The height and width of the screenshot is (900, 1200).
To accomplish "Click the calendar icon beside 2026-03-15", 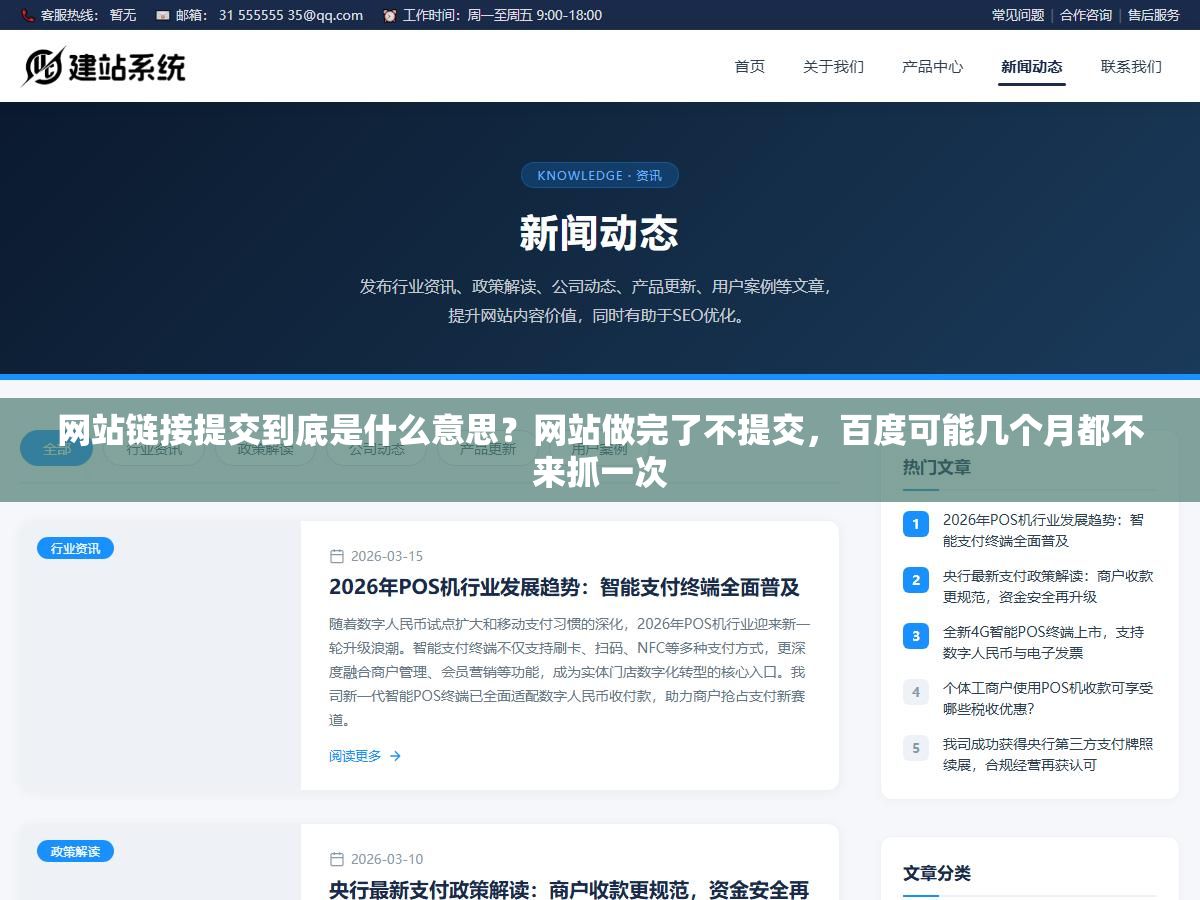I will 337,556.
